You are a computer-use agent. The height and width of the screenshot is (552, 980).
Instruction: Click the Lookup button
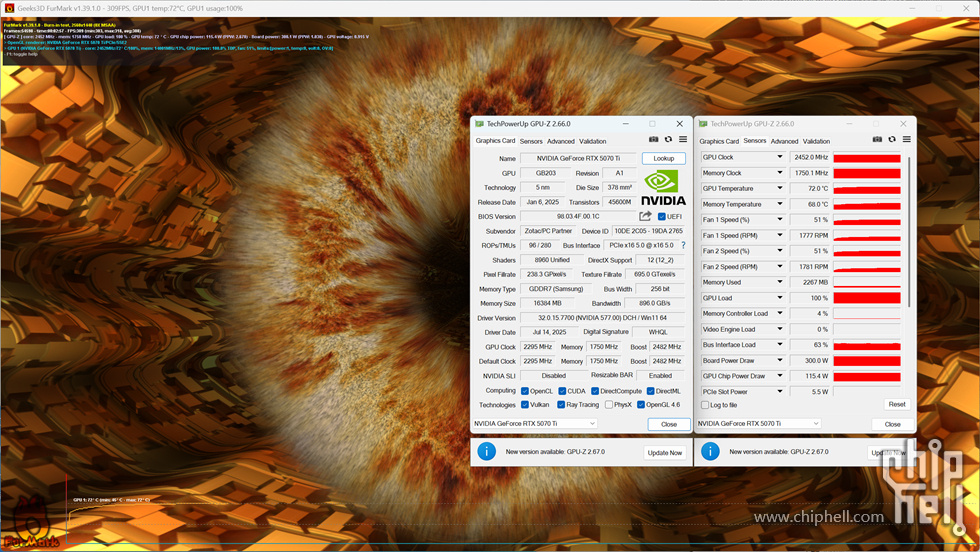[664, 158]
